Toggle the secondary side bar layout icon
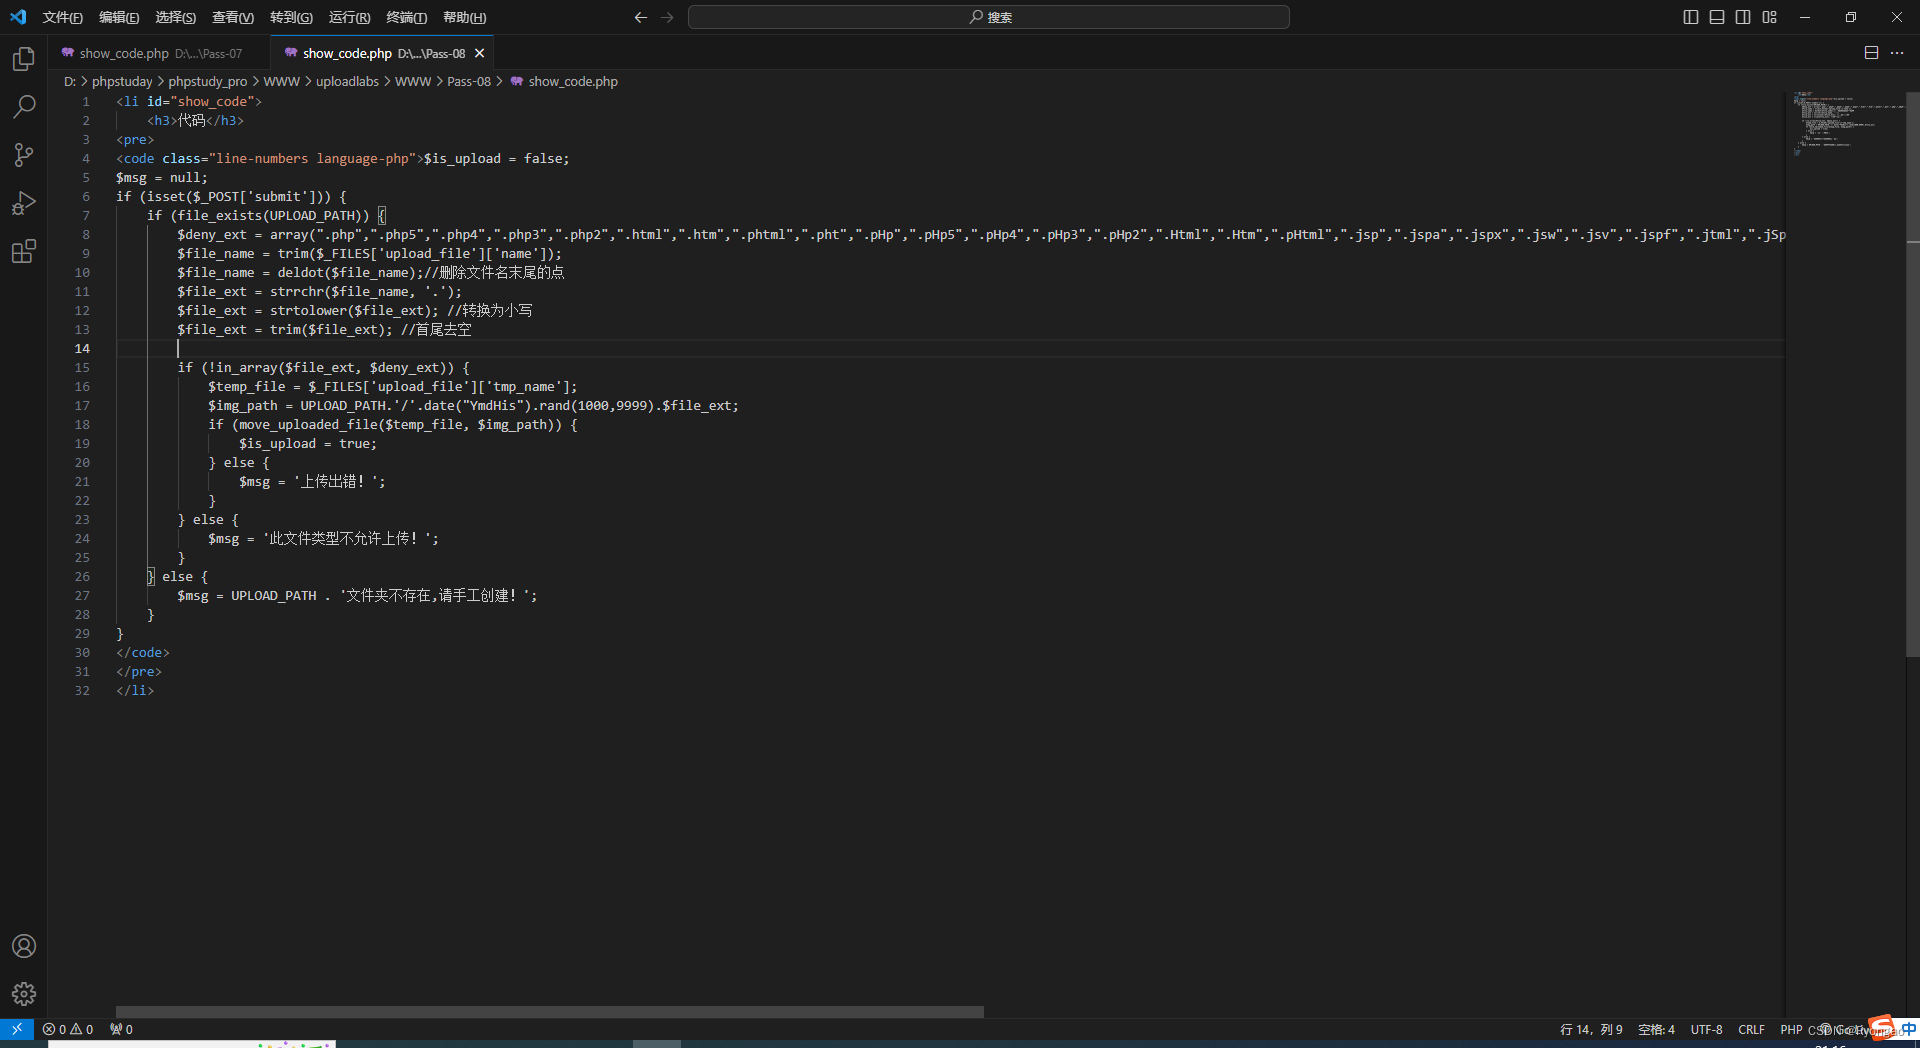1920x1048 pixels. [1743, 17]
